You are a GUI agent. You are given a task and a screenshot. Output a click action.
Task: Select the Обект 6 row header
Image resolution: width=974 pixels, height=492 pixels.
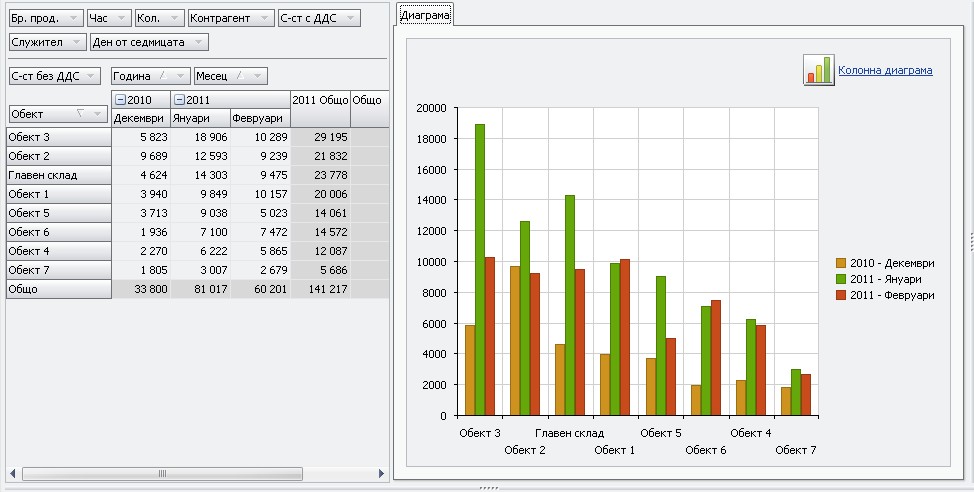59,232
